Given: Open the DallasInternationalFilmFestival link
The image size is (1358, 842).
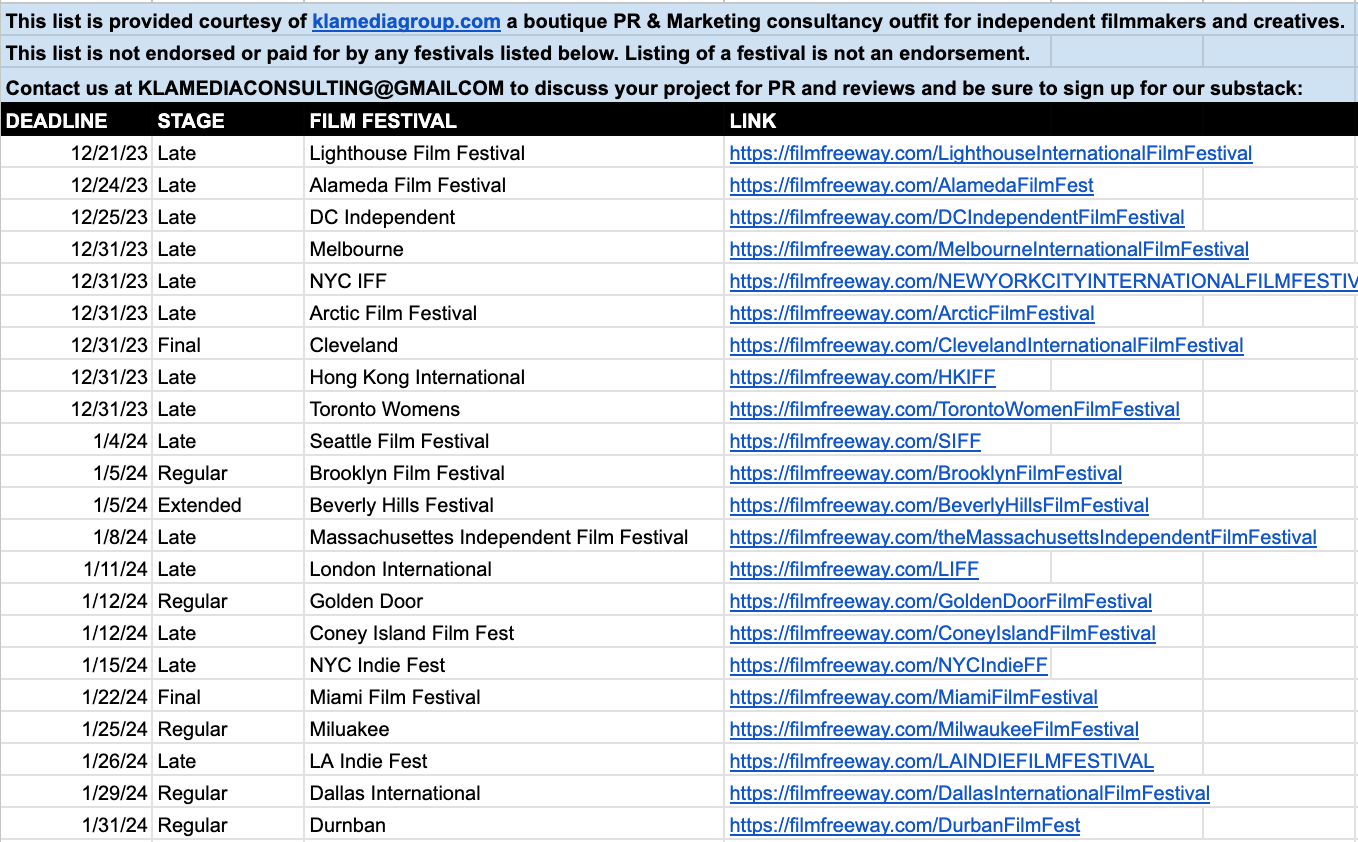Looking at the screenshot, I should coord(970,793).
